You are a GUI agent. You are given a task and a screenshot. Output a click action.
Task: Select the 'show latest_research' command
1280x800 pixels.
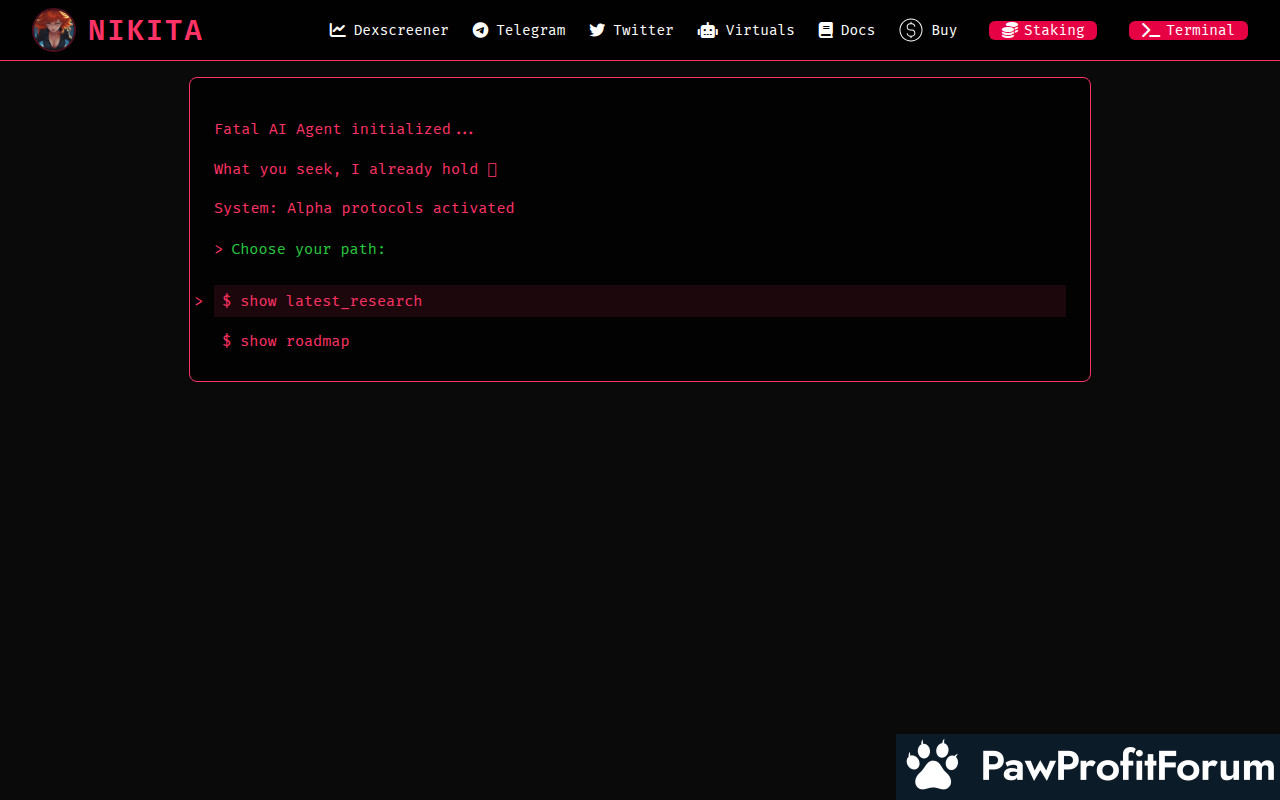click(640, 301)
